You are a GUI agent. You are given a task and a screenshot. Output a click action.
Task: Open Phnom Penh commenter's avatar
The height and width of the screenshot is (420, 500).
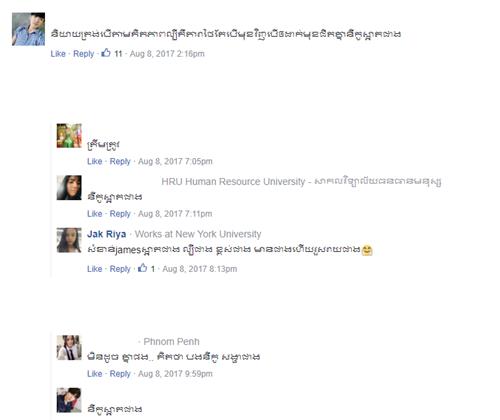point(69,348)
